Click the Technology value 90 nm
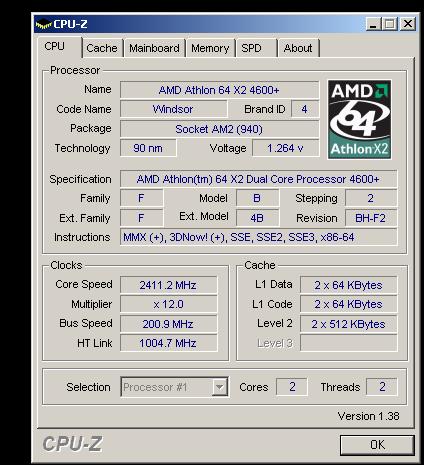 tap(148, 148)
